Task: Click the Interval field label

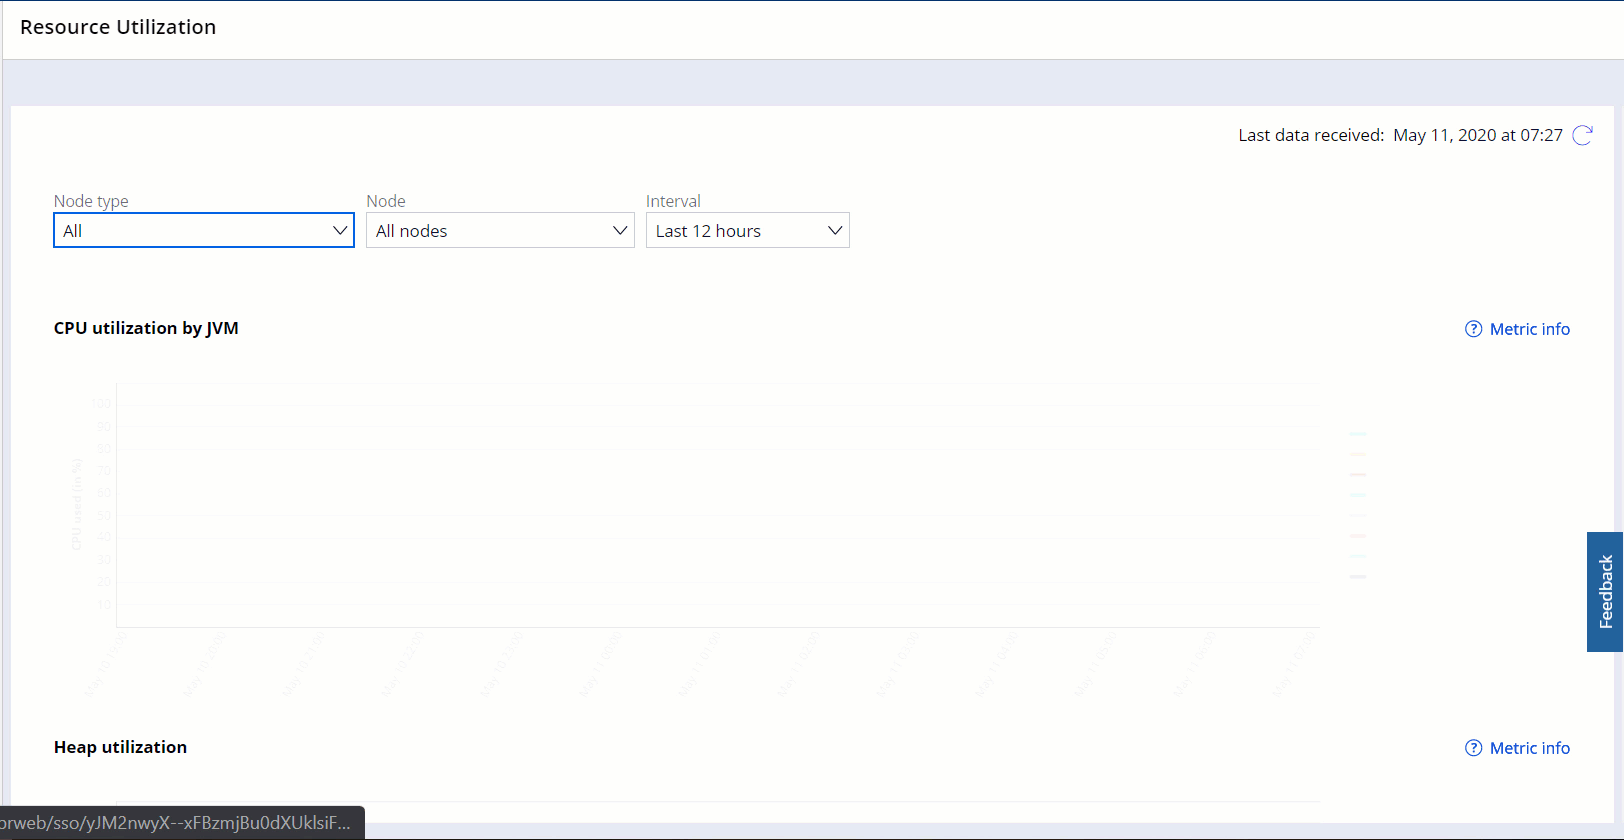Action: point(673,201)
